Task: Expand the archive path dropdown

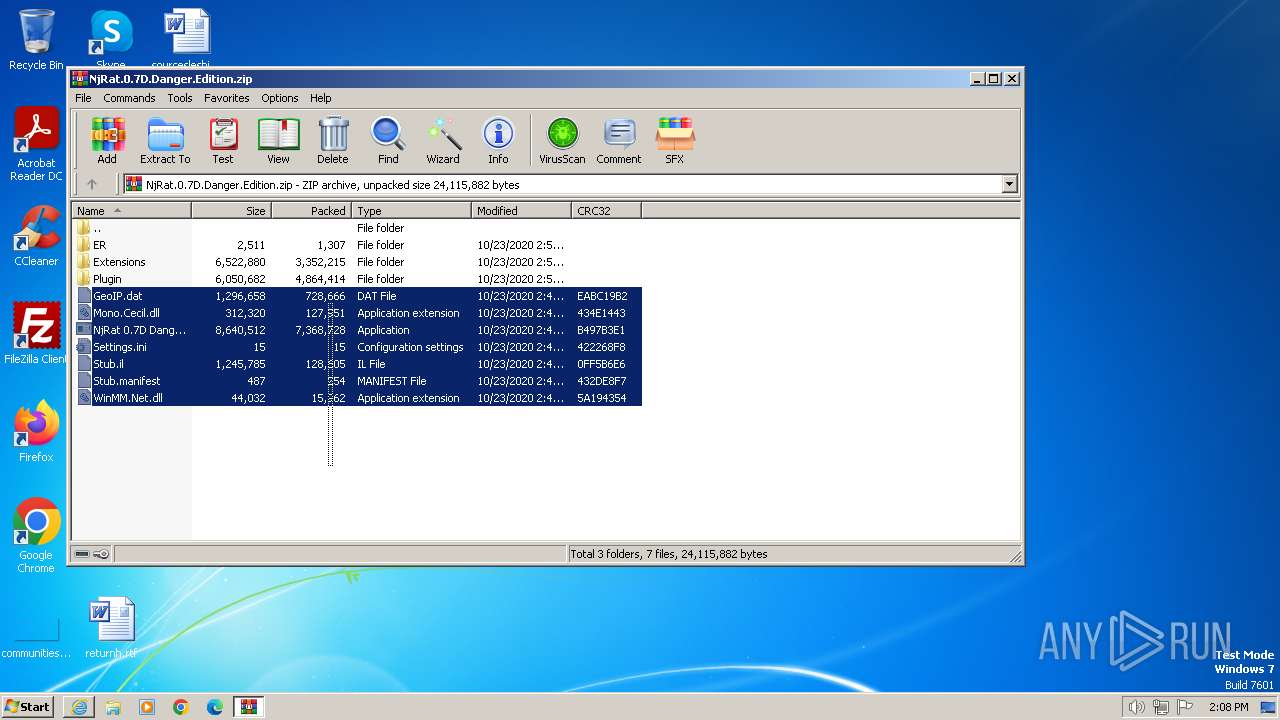Action: coord(1009,184)
